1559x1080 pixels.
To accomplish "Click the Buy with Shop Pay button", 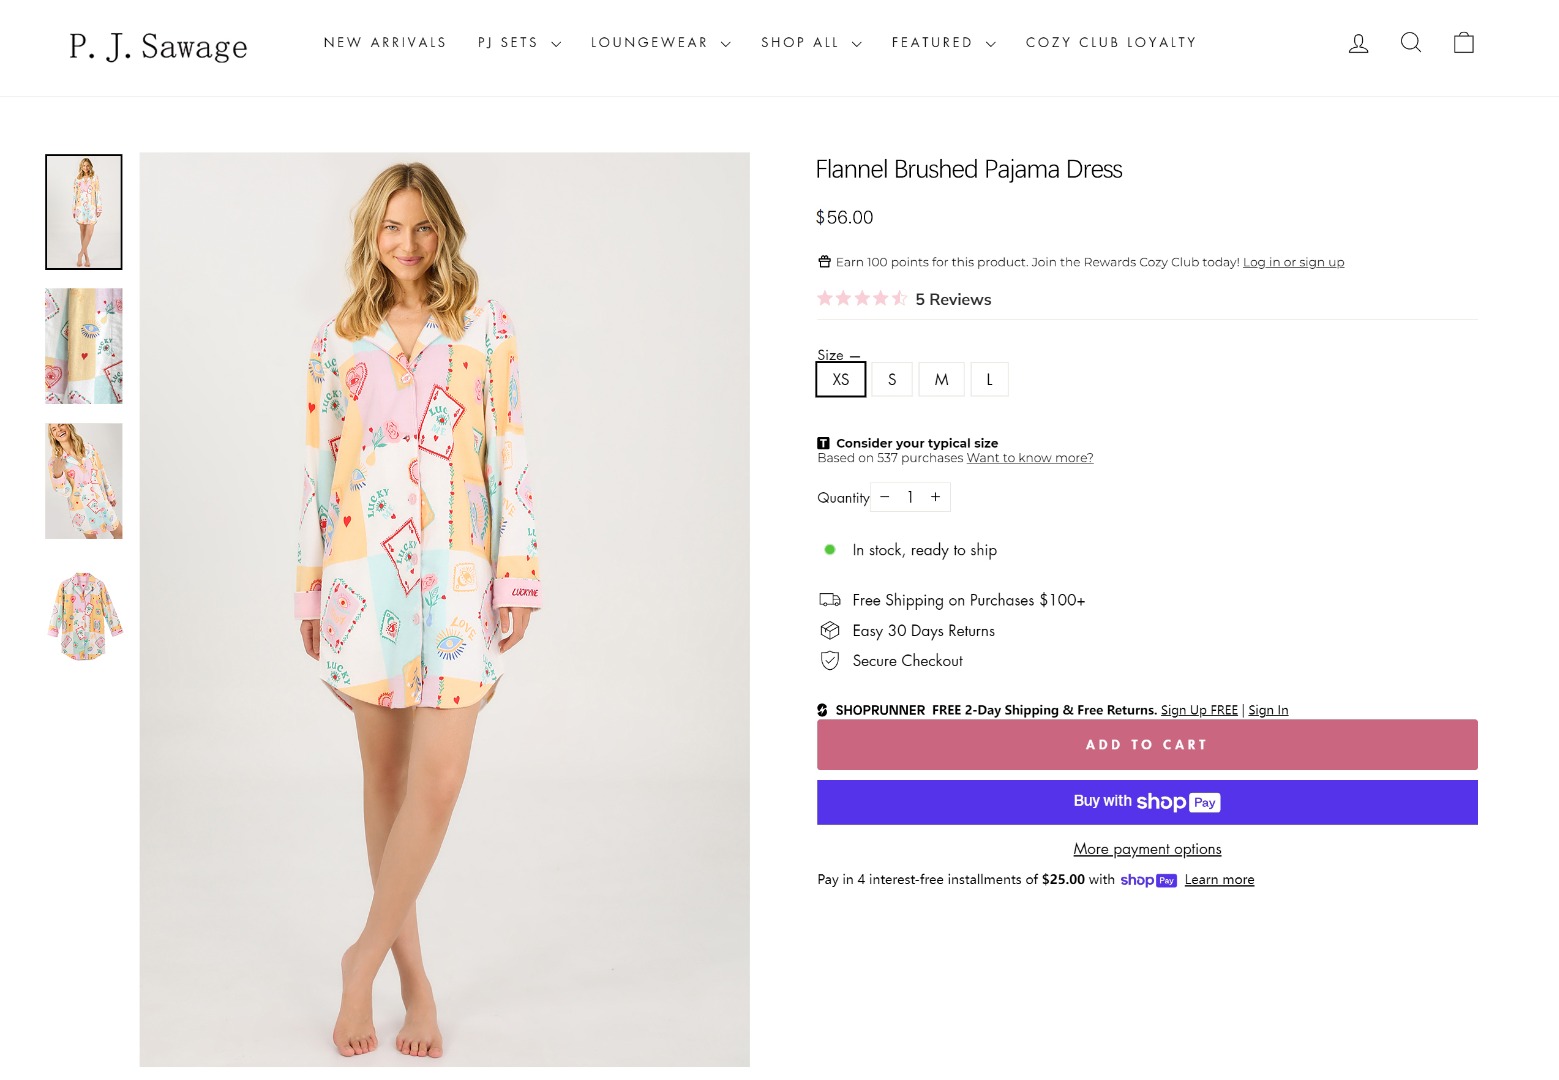I will [1147, 802].
